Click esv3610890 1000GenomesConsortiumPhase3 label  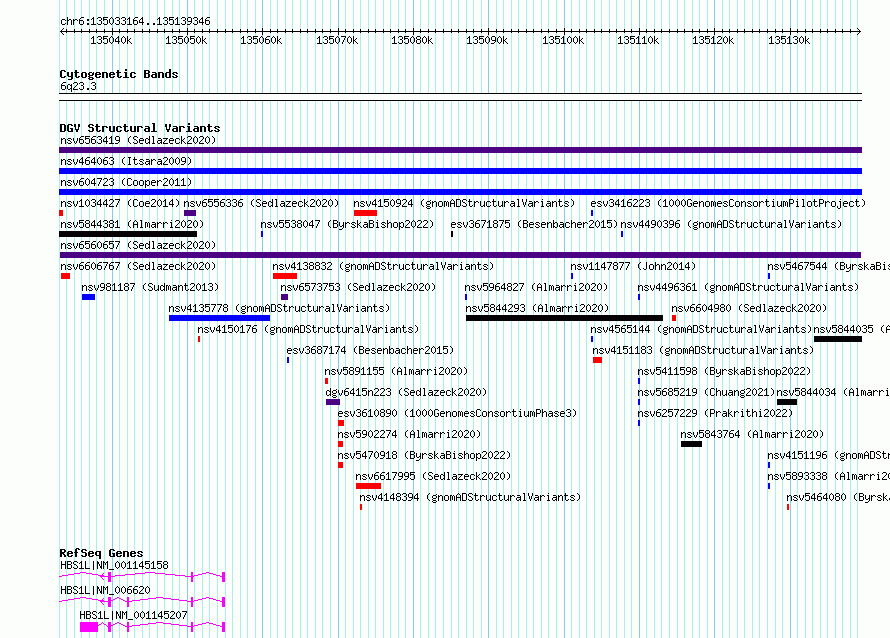tap(457, 413)
